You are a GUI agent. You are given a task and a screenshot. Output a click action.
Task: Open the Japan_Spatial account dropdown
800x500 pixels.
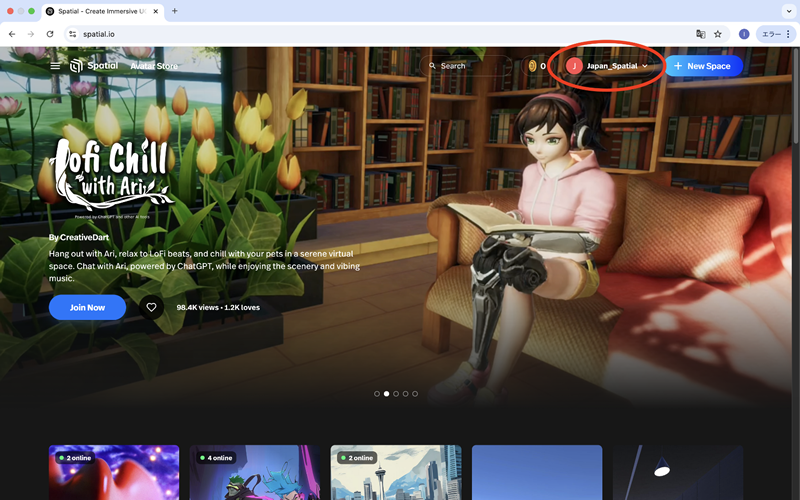point(608,66)
